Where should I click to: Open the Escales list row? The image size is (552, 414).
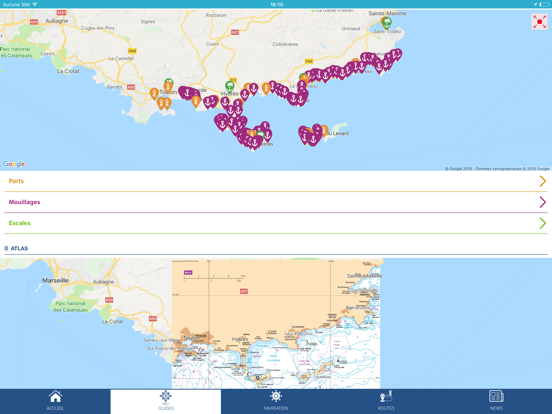pos(276,223)
